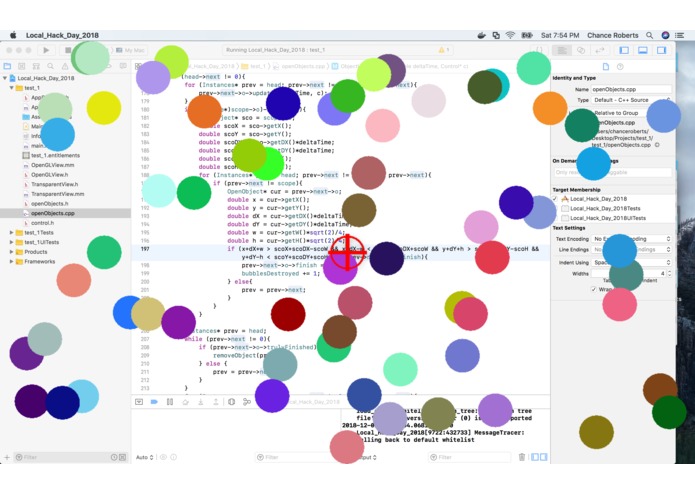Expand the Products folder
The image size is (695, 494).
click(x=12, y=252)
